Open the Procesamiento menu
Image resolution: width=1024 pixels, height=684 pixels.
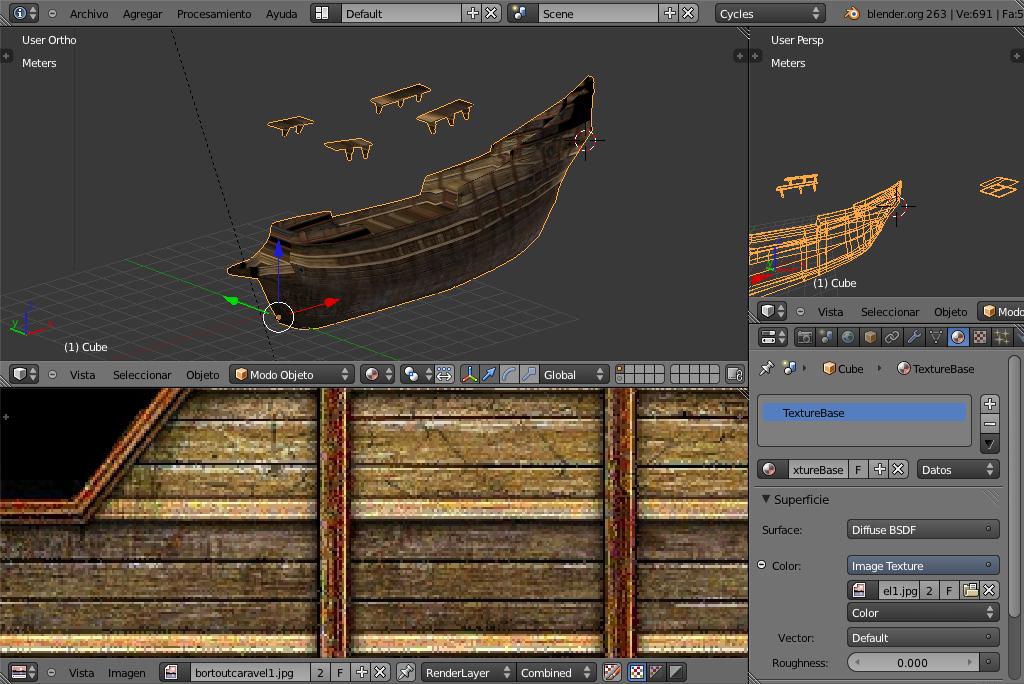[213, 13]
